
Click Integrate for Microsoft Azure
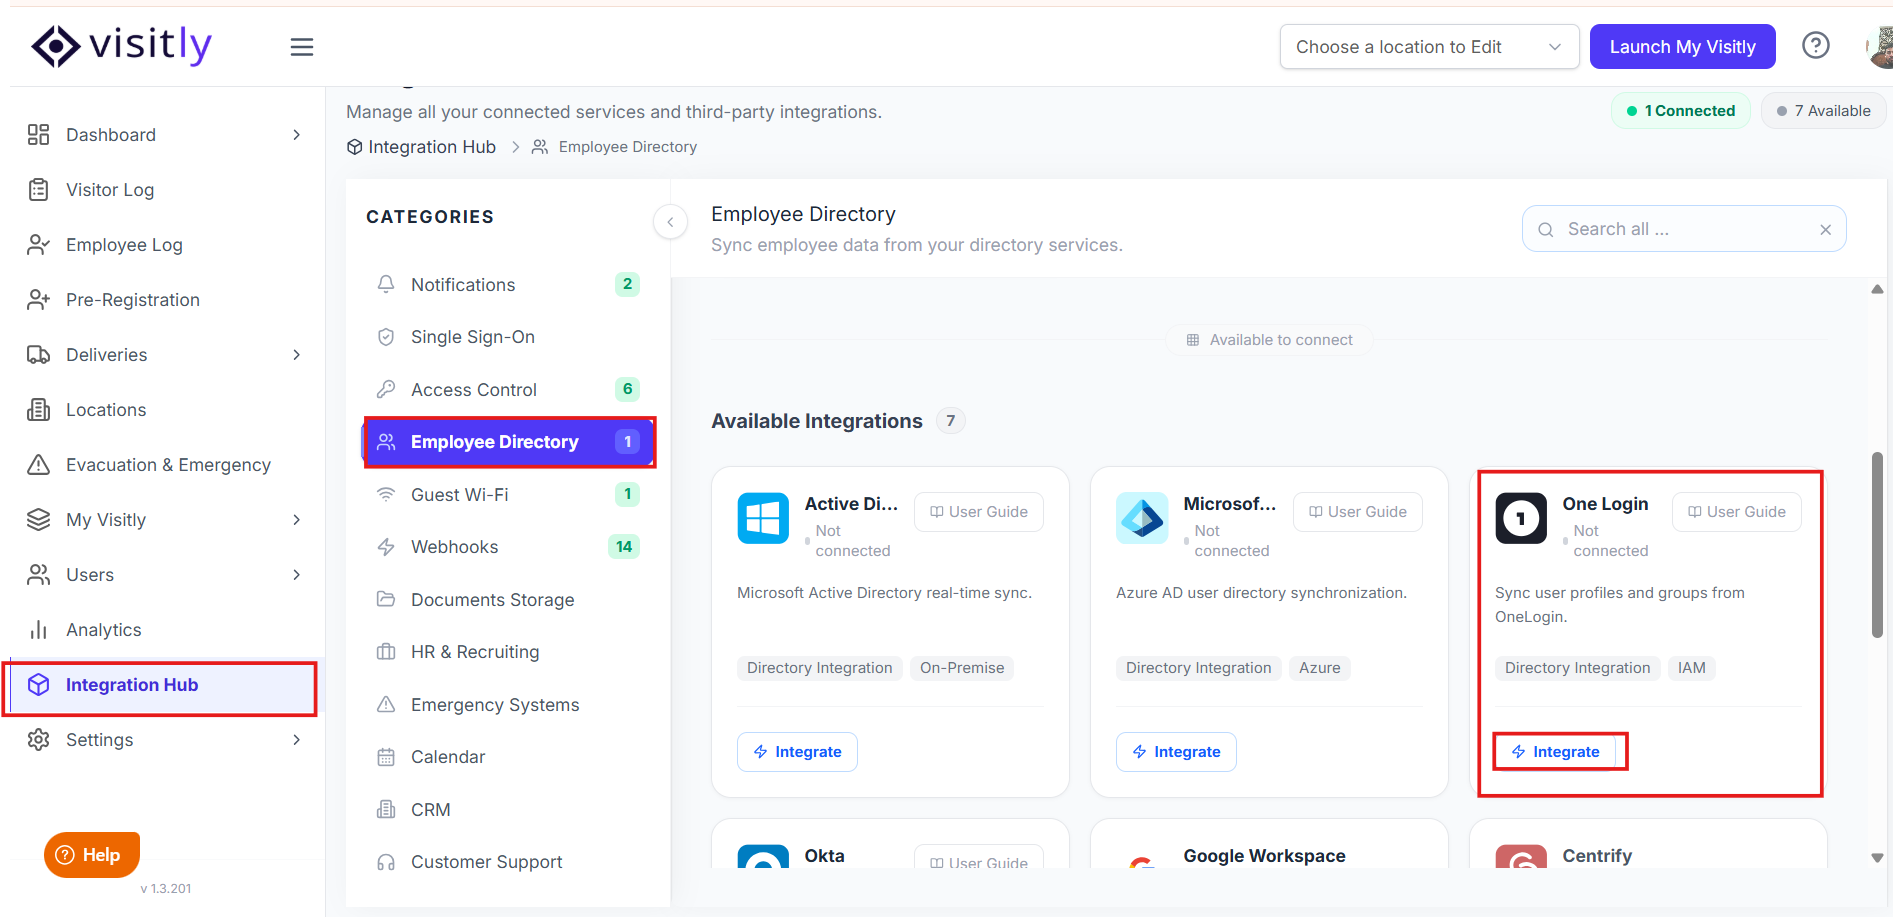pos(1176,752)
